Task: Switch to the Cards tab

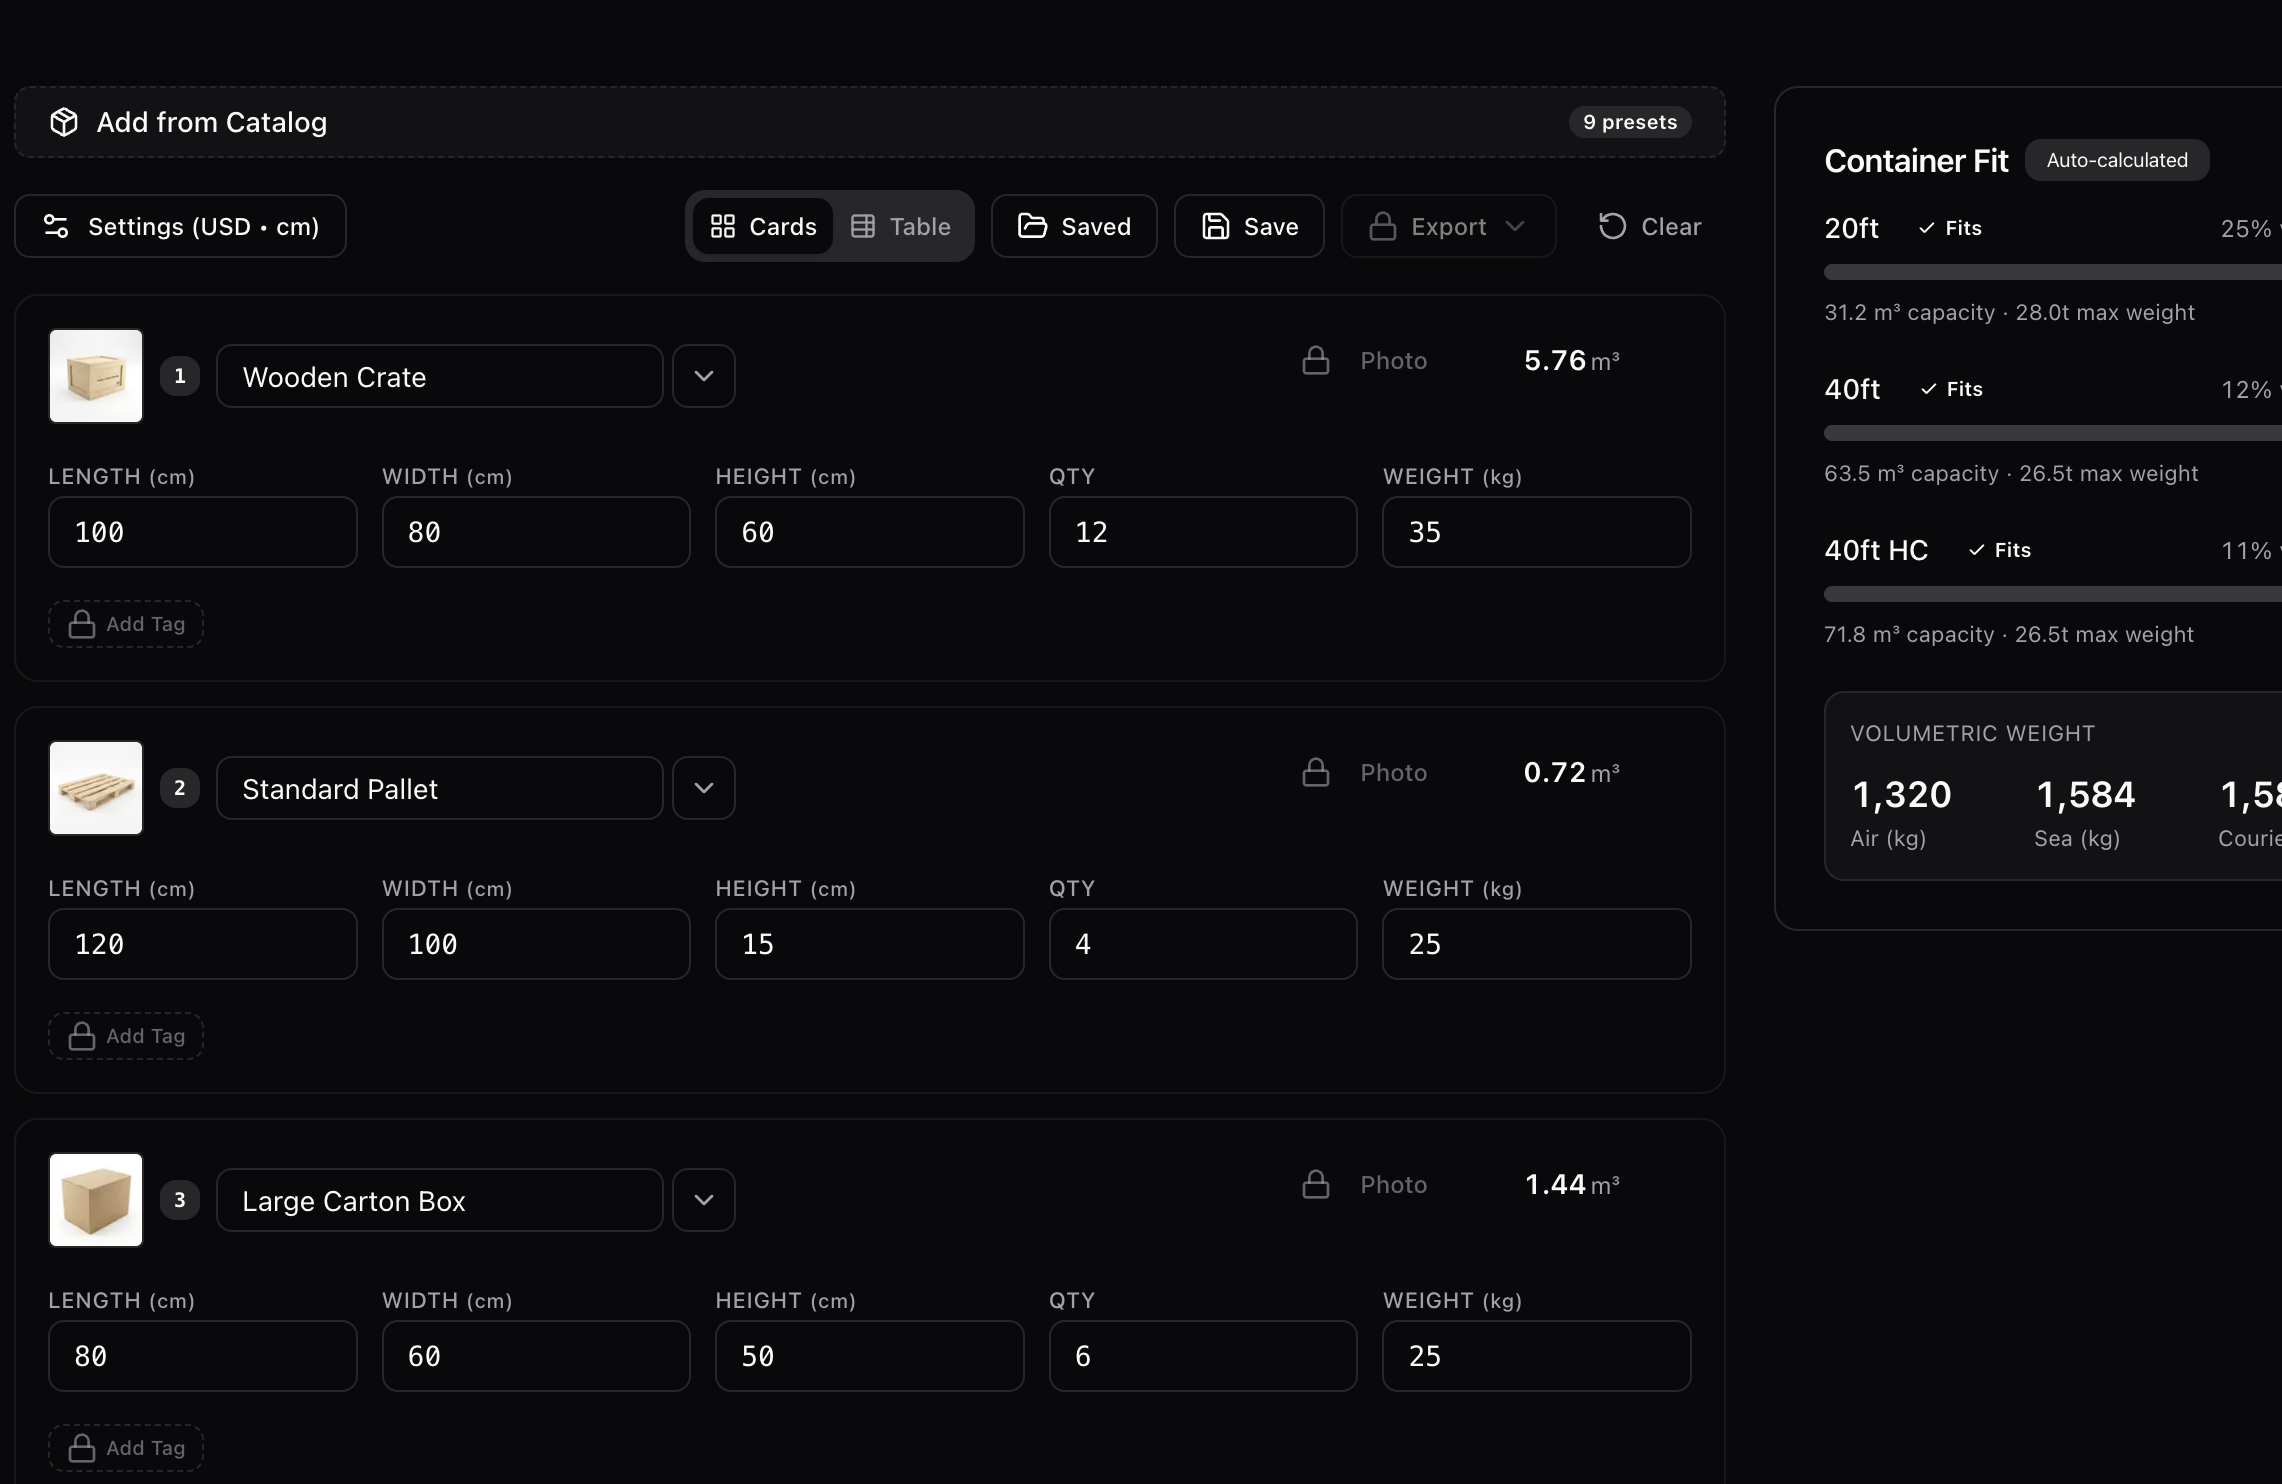Action: pyautogui.click(x=762, y=226)
